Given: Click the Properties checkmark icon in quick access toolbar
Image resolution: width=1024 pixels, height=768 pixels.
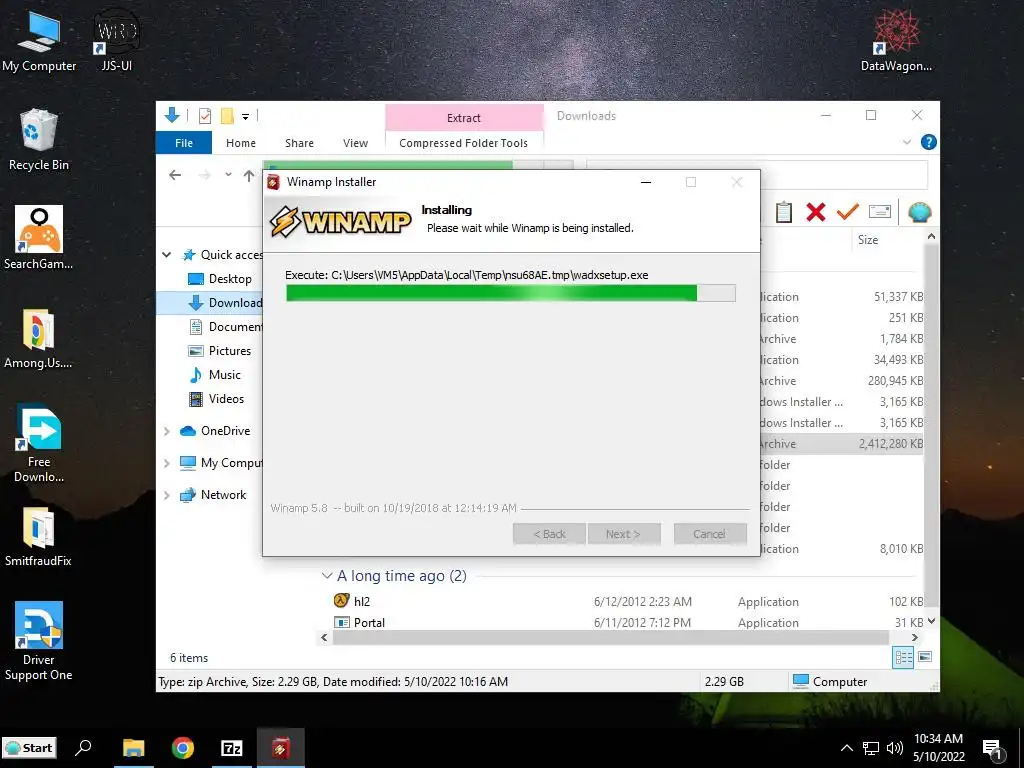Looking at the screenshot, I should click(204, 116).
